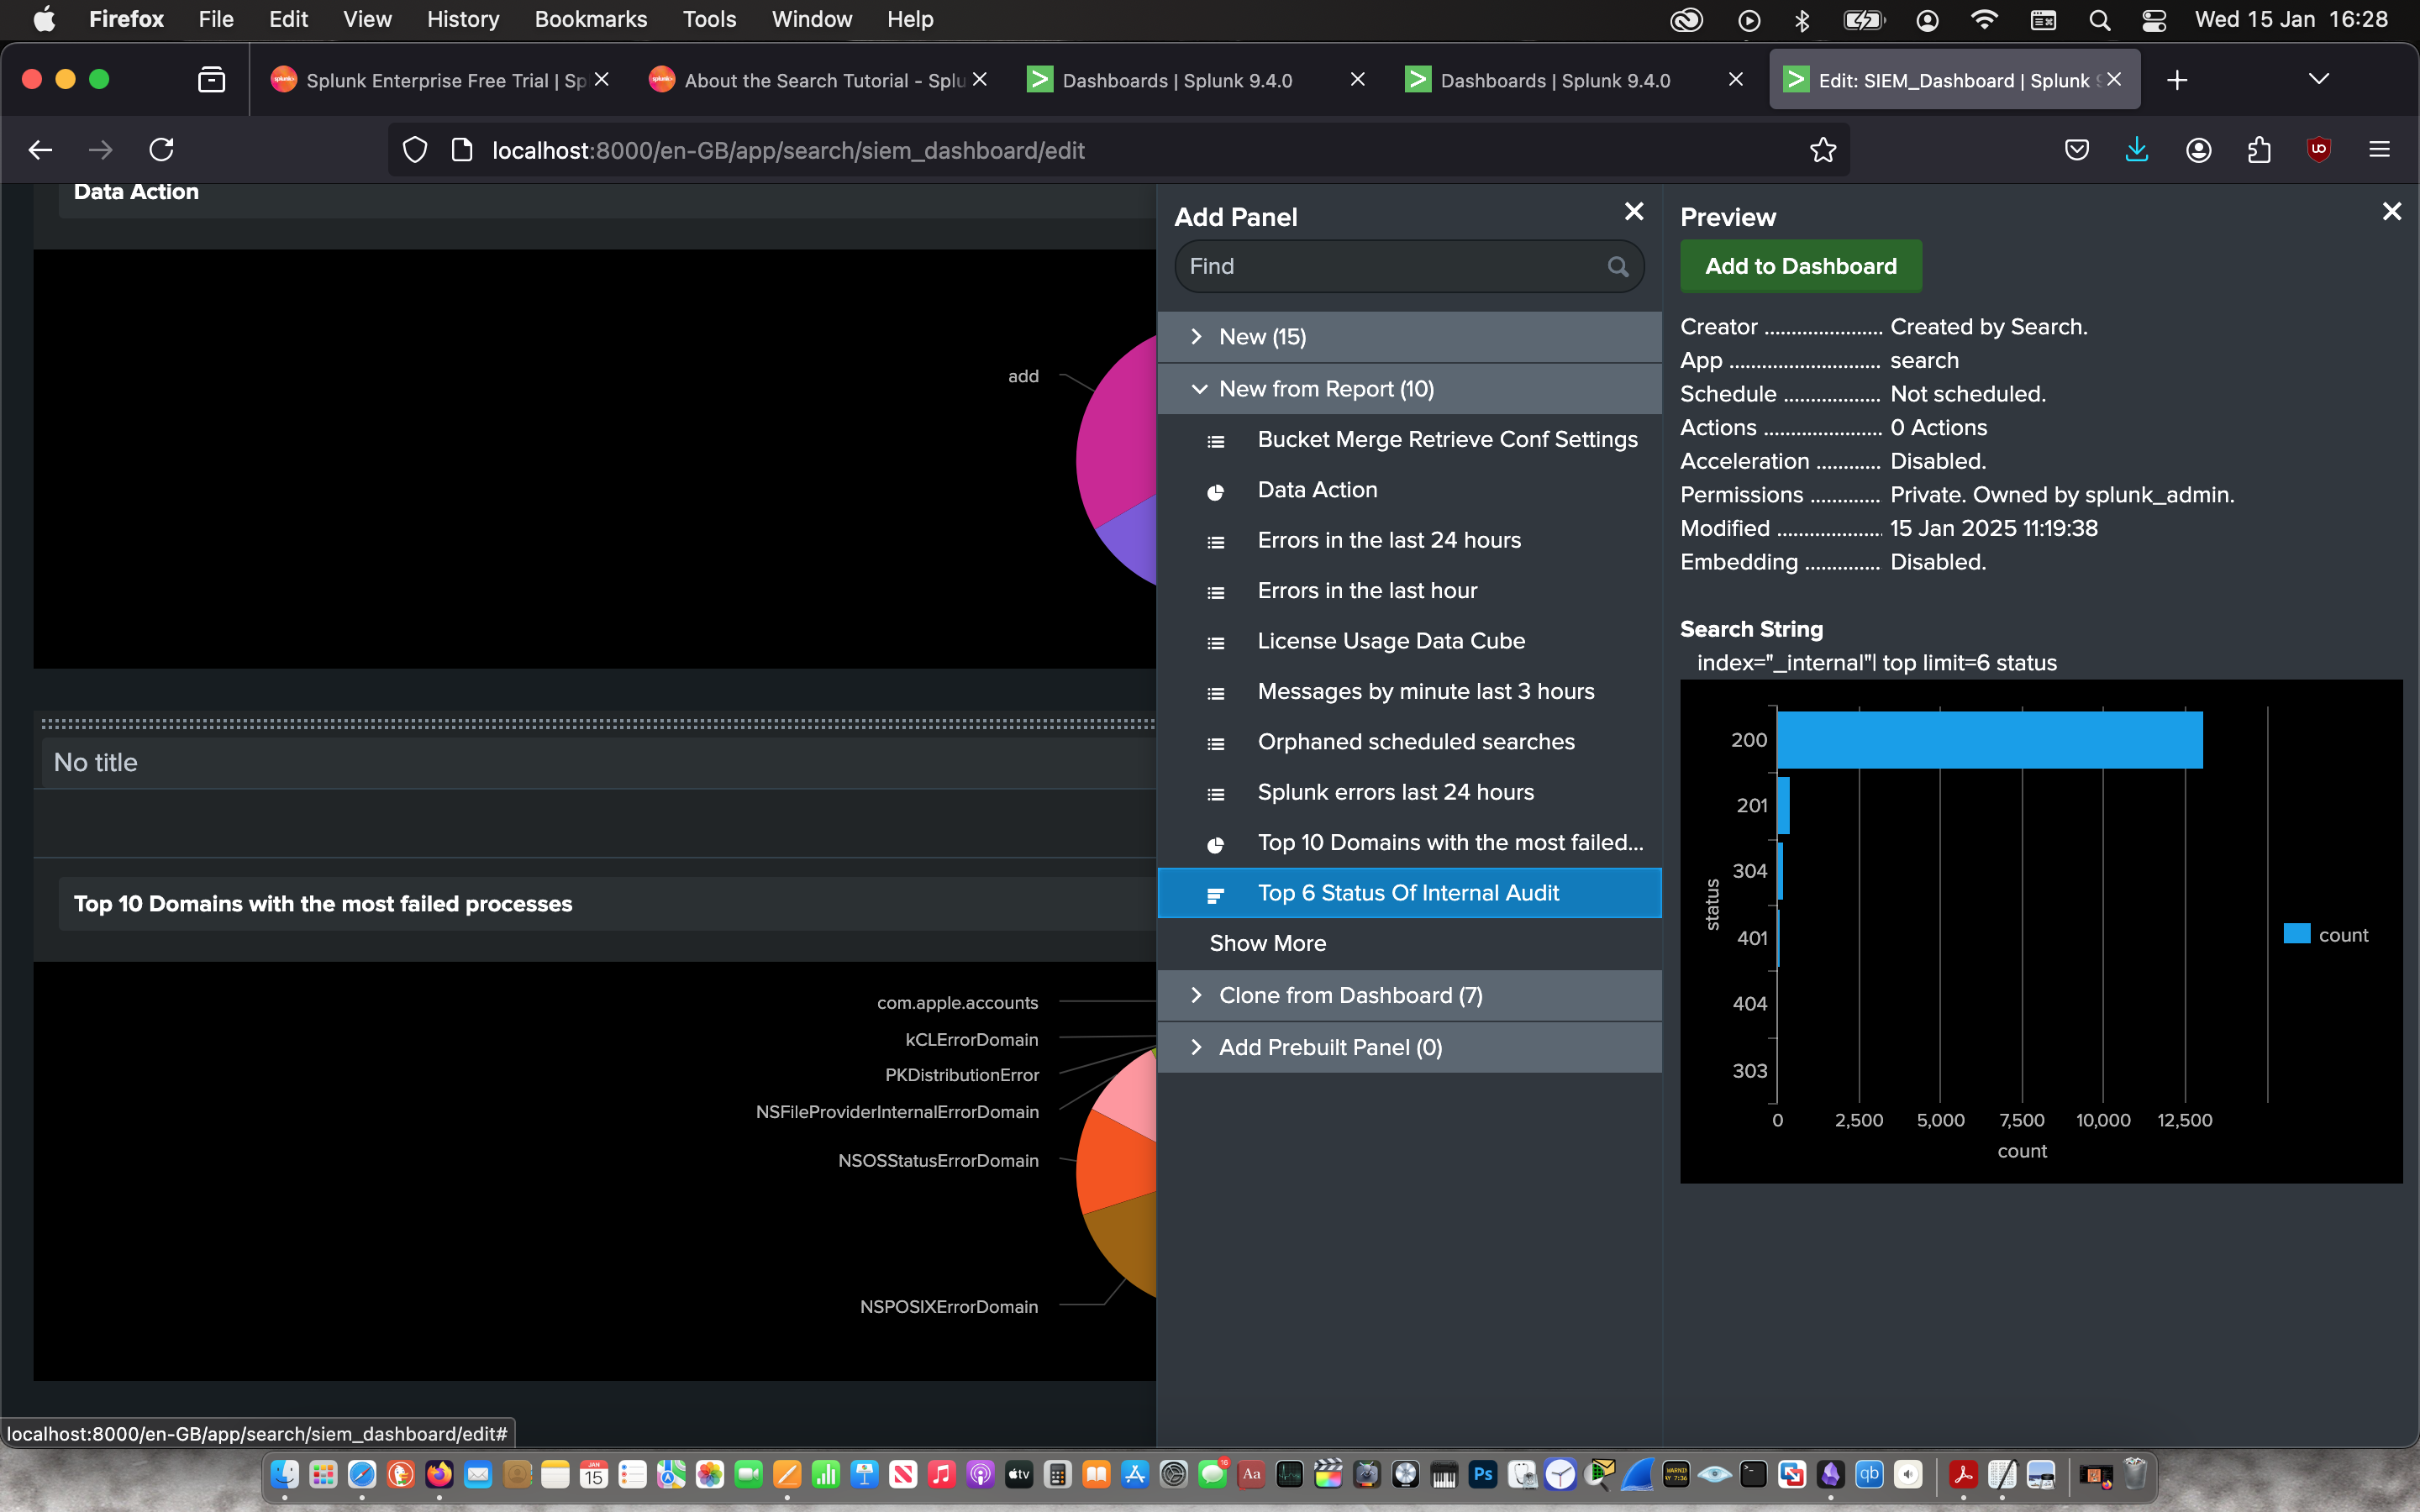This screenshot has width=2420, height=1512.
Task: Select Errors in the last hour report
Action: [1366, 591]
